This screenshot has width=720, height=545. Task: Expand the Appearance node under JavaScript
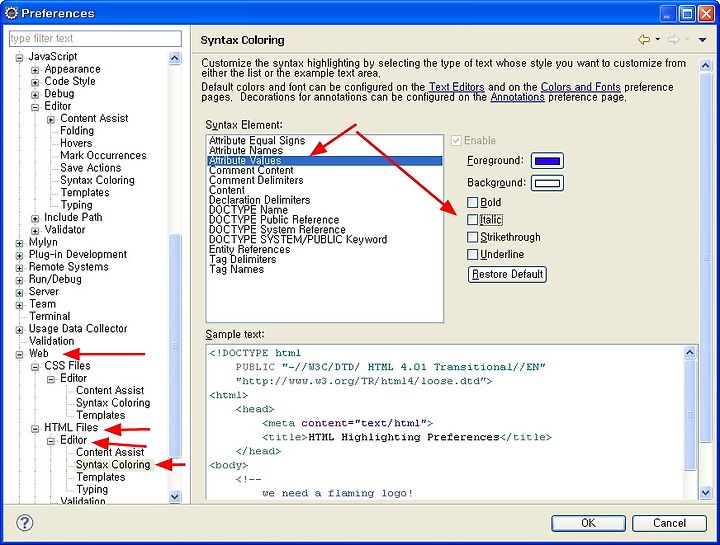35,70
